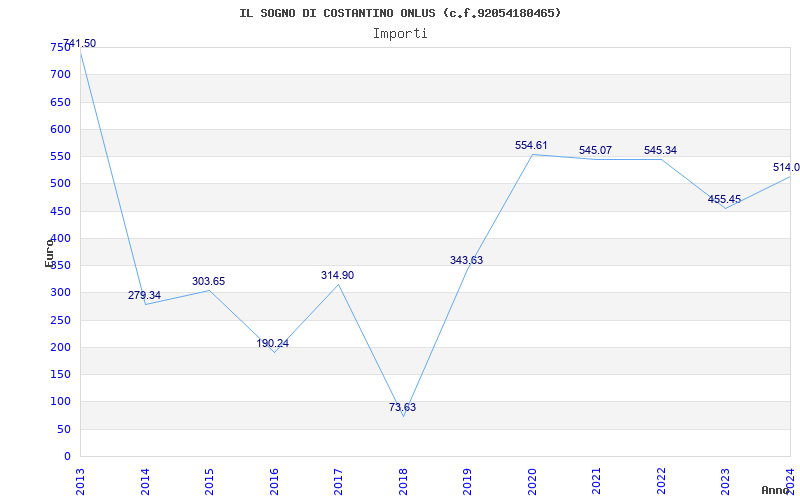Click the 741.50 data point label
Viewport: 800px width, 500px height.
80,43
